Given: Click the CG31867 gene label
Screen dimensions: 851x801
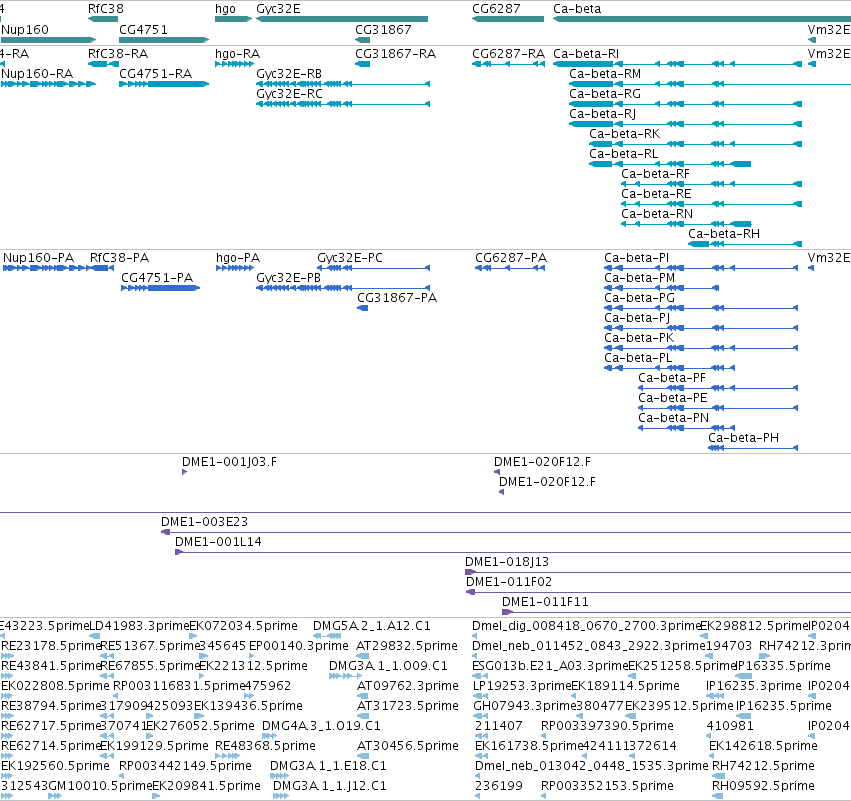Looking at the screenshot, I should point(383,29).
